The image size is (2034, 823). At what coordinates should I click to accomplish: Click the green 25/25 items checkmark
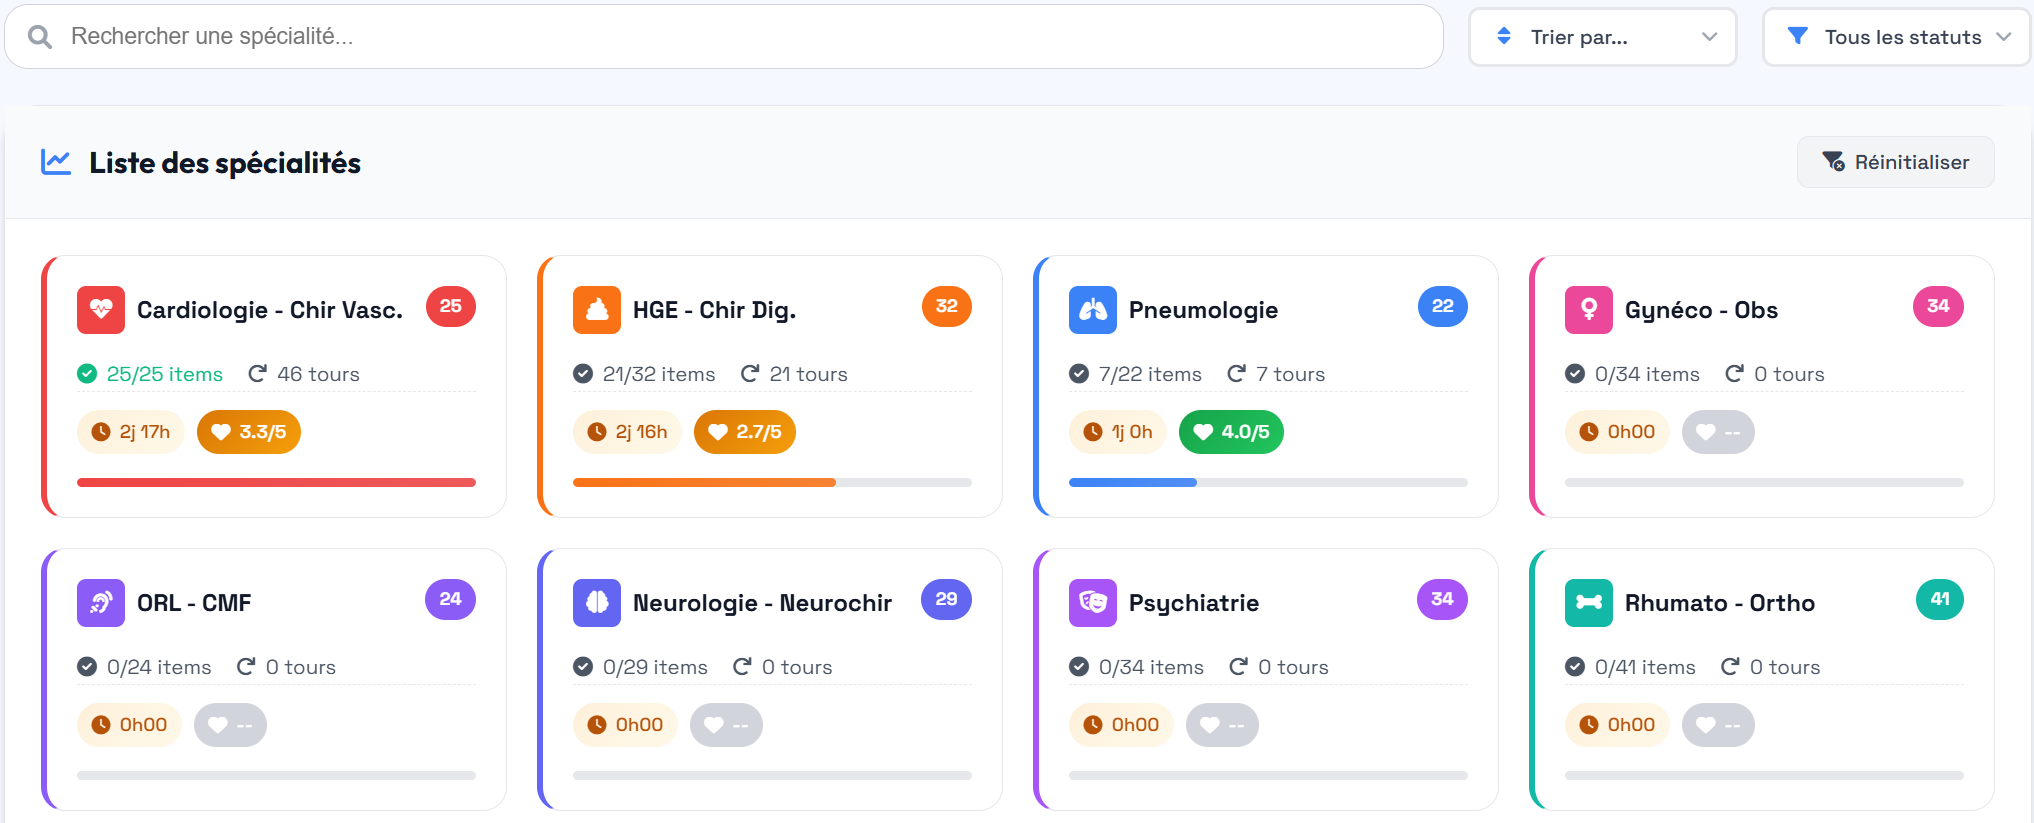tap(87, 374)
